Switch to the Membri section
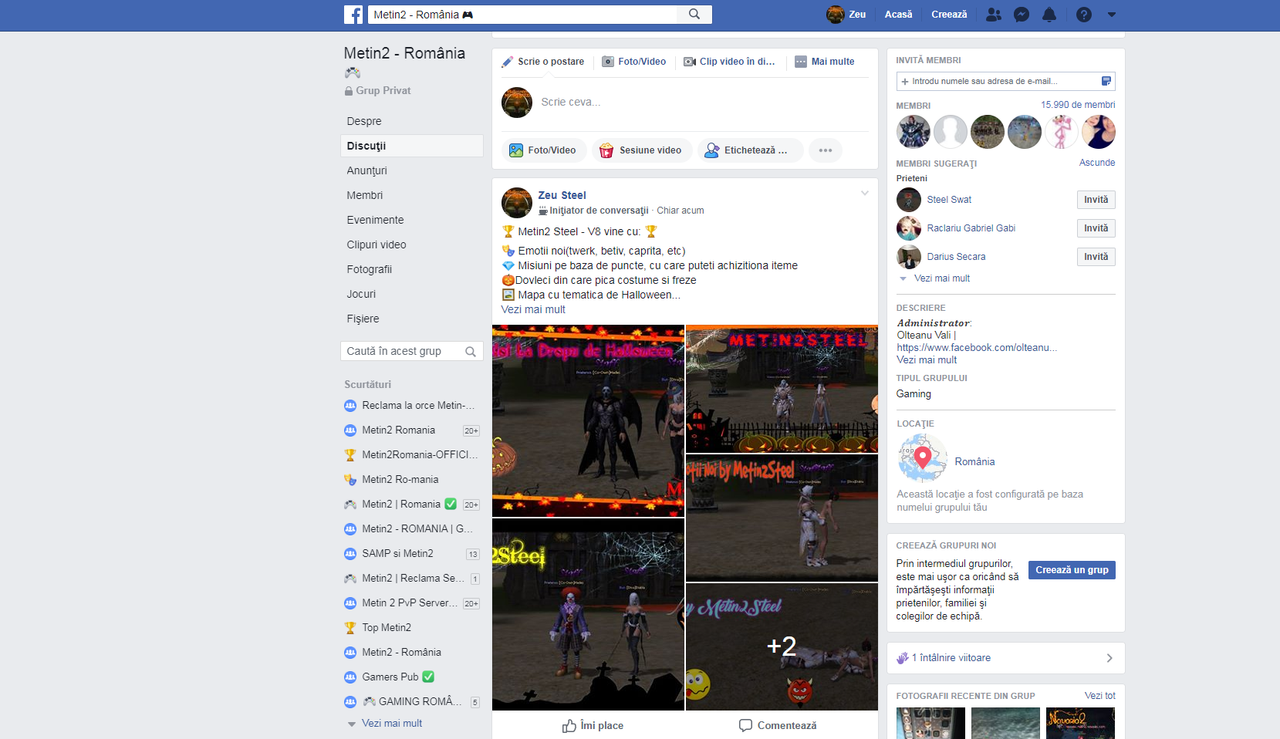This screenshot has height=739, width=1280. [x=364, y=195]
